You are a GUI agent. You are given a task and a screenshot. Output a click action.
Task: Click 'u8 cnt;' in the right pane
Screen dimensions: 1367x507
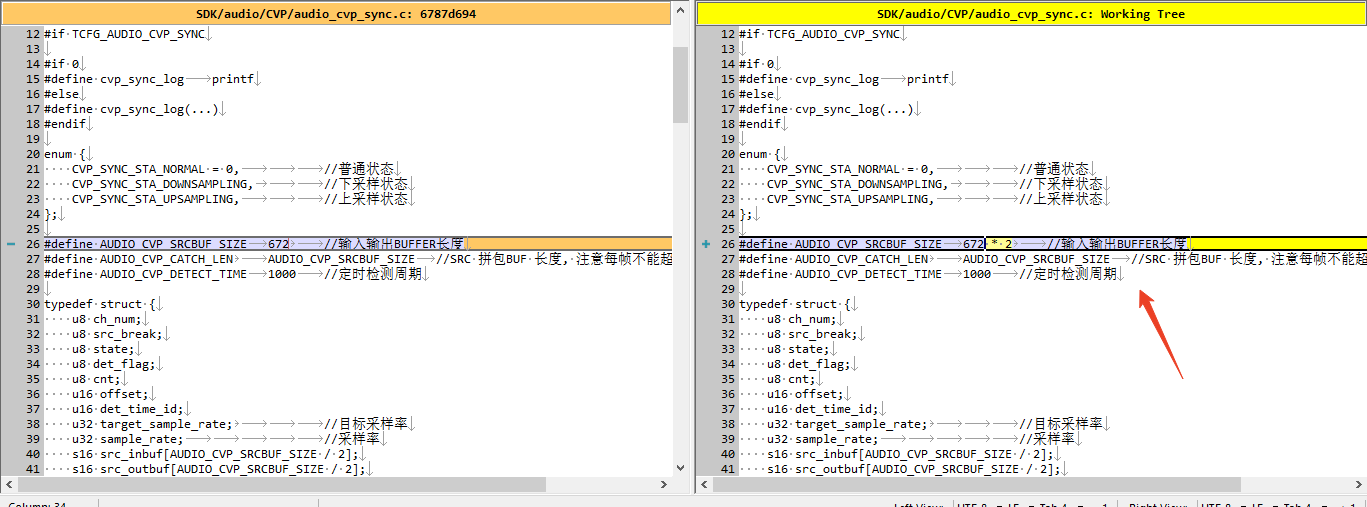point(790,379)
